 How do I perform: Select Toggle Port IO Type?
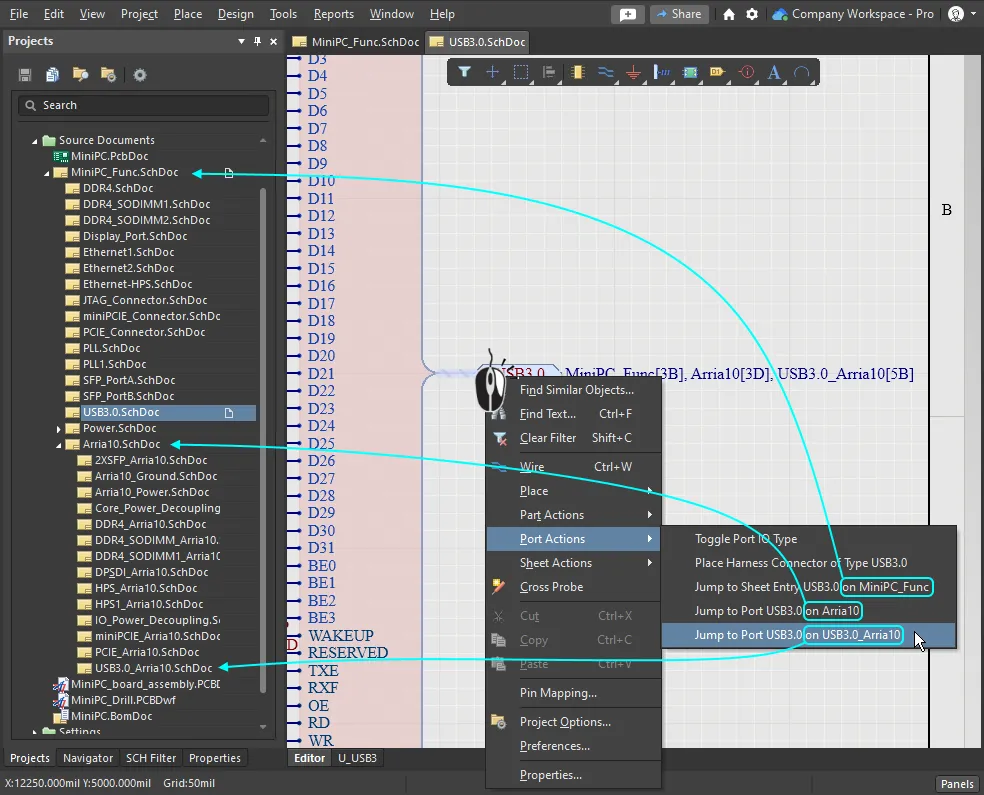(x=809, y=539)
